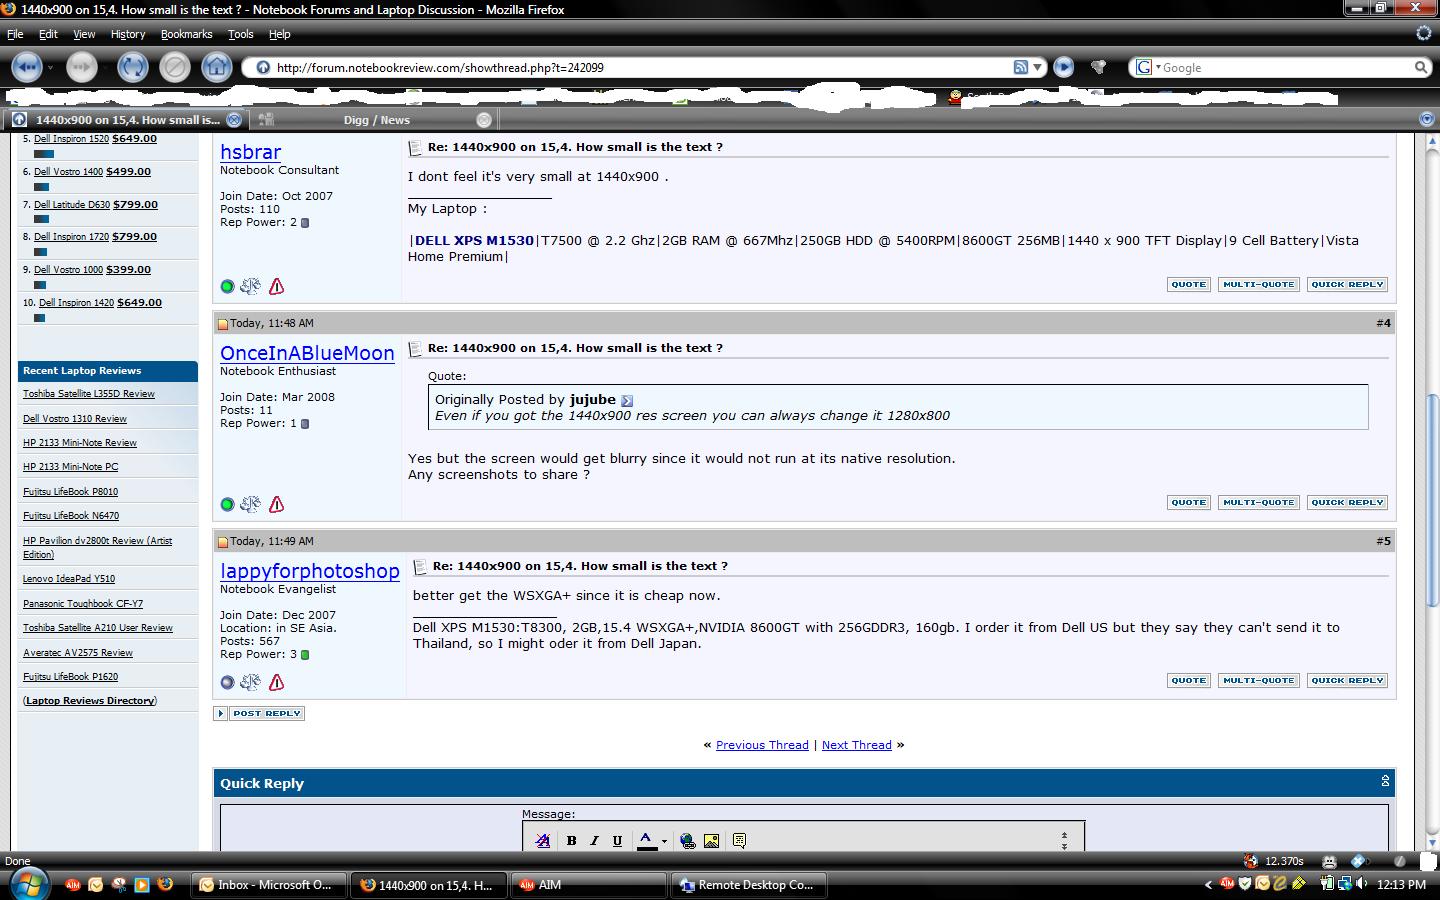
Task: Click the report icon under lappyforphotoshop's post
Action: pyautogui.click(x=277, y=682)
